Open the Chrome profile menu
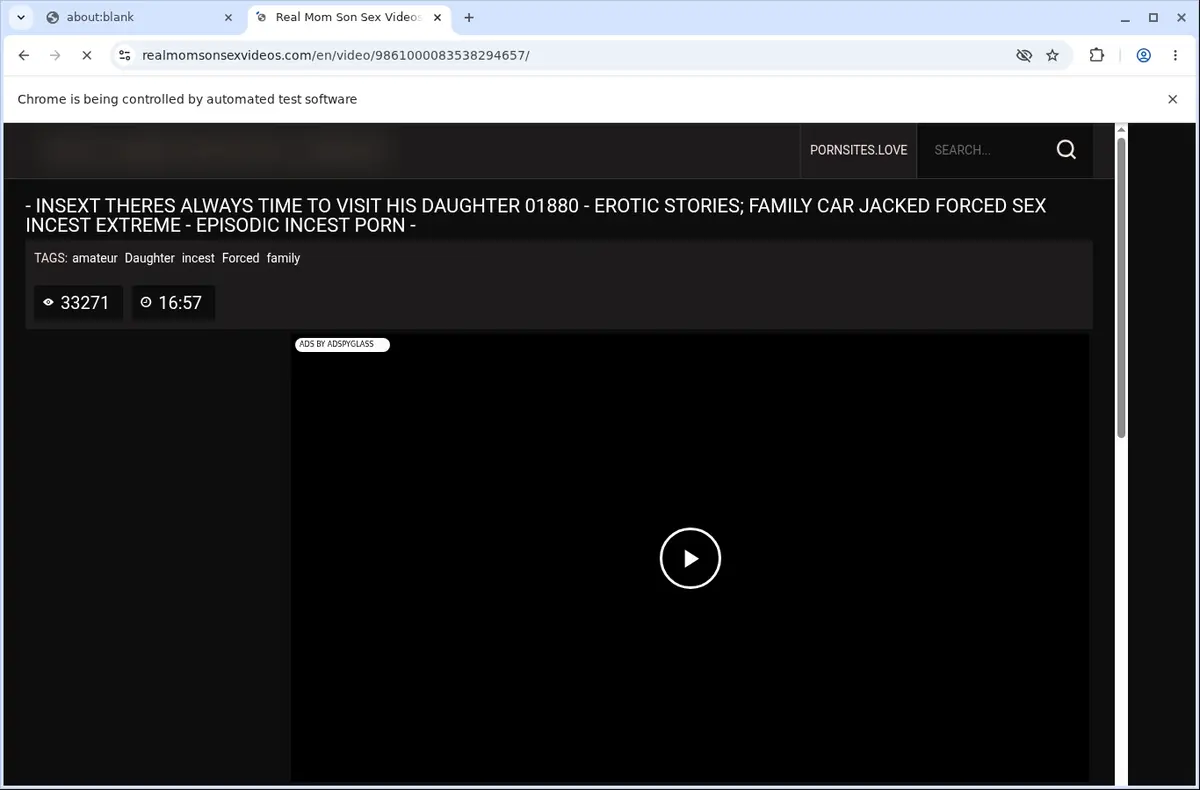 tap(1143, 55)
